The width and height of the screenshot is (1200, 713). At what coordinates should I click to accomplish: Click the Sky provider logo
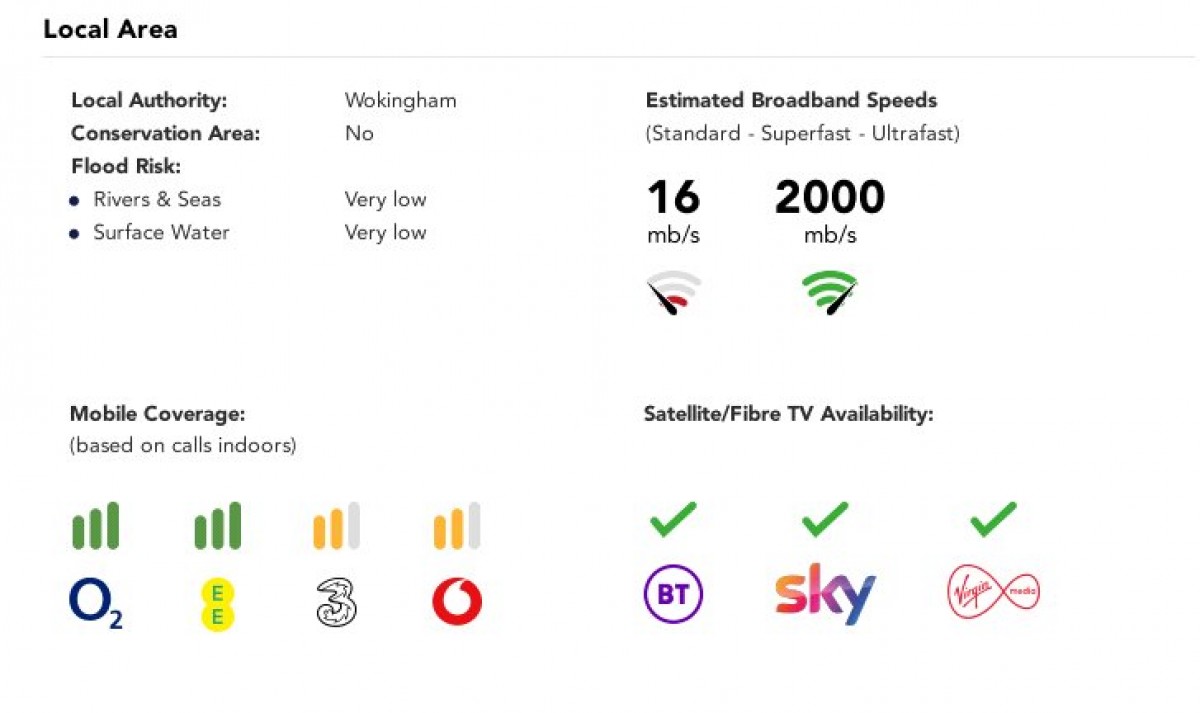coord(825,594)
